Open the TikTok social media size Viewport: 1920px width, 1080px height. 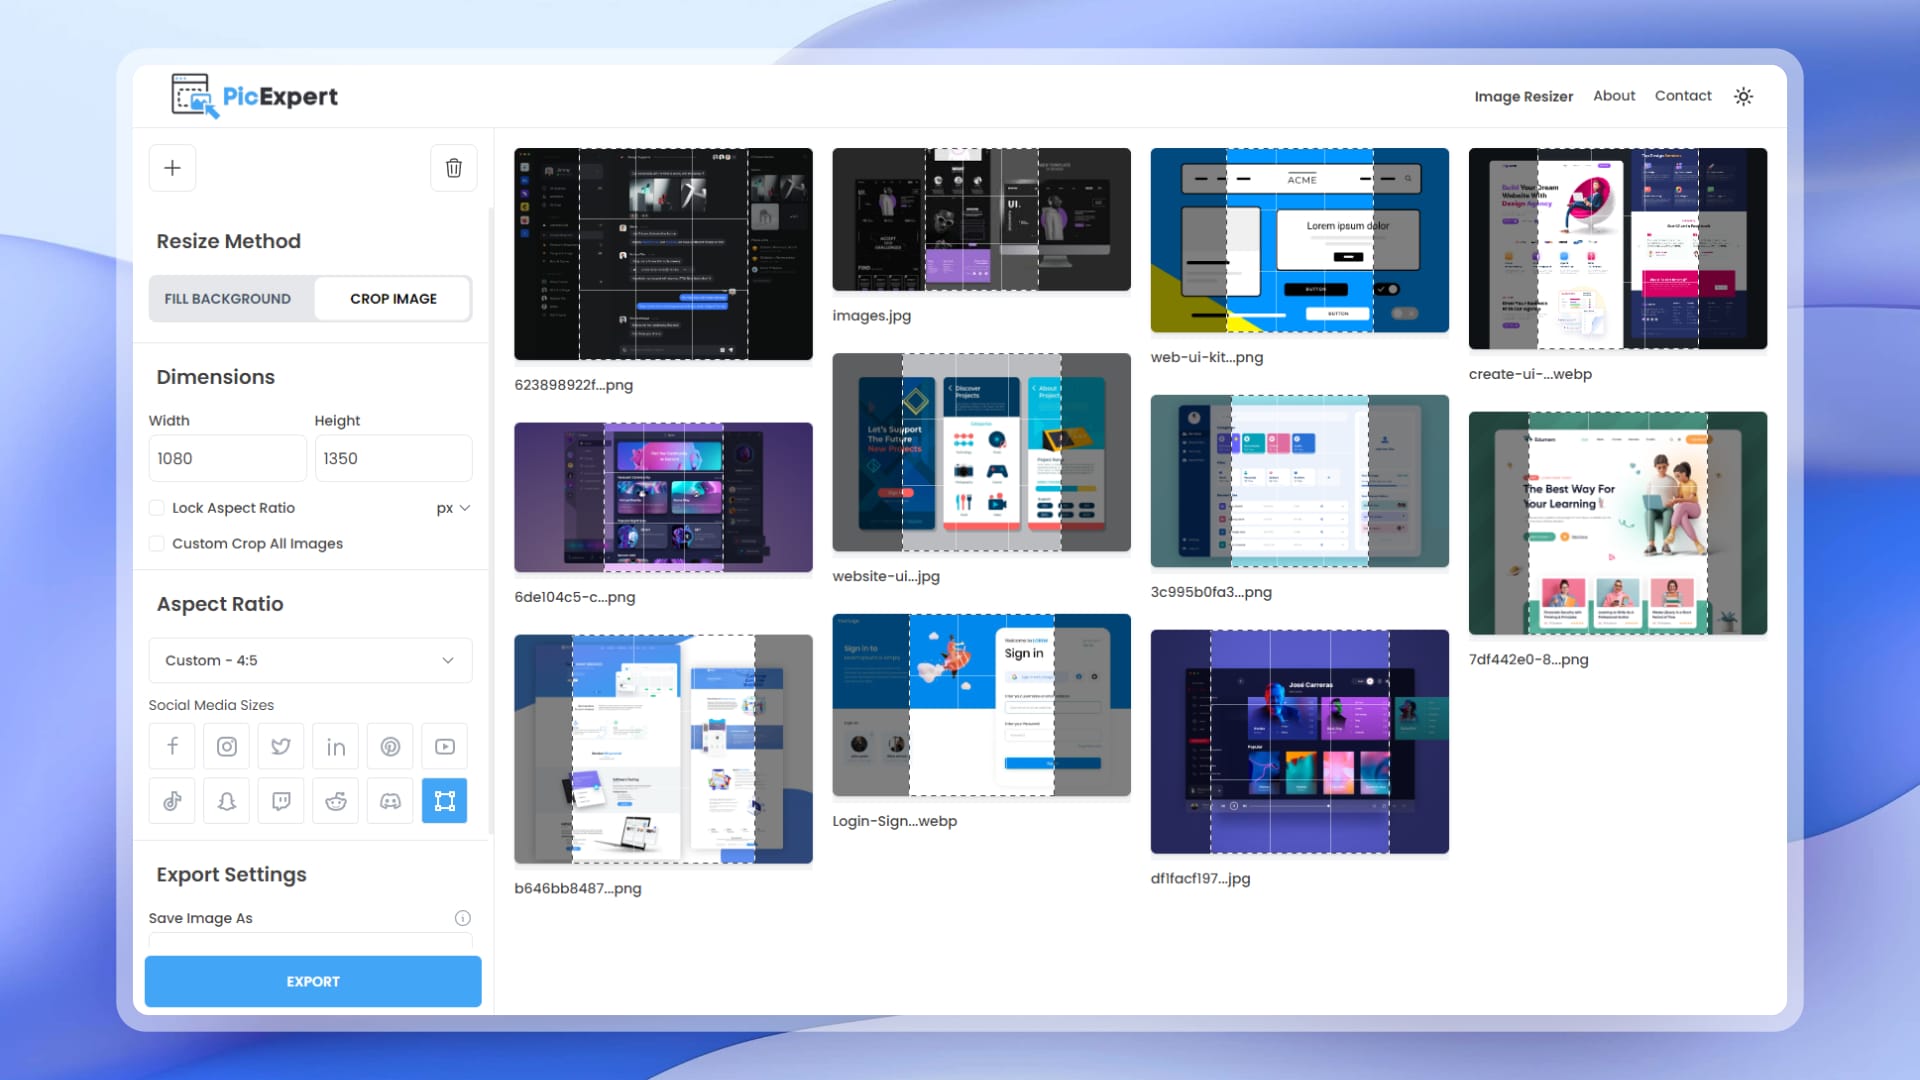171,800
